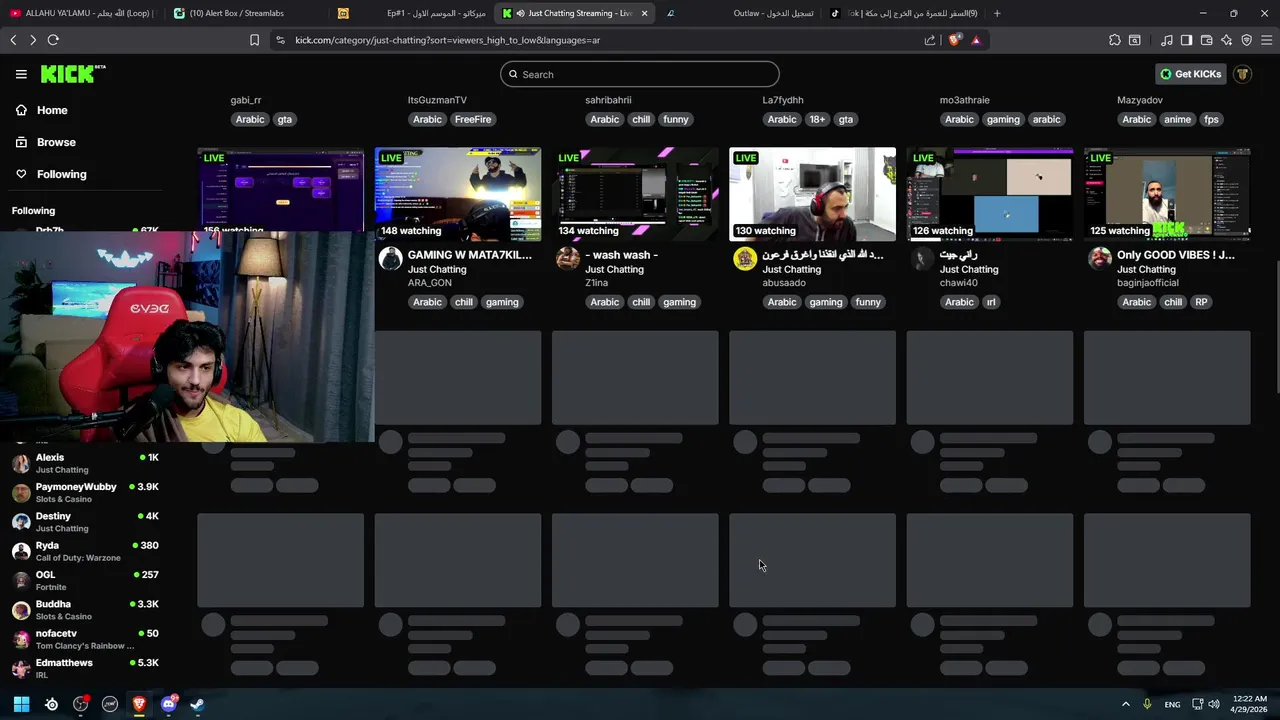
Task: Expand hidden system tray icons
Action: pos(1125,704)
